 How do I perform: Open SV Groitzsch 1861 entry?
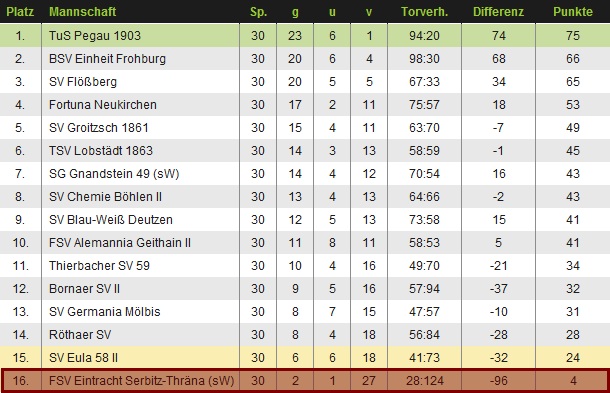pos(98,128)
